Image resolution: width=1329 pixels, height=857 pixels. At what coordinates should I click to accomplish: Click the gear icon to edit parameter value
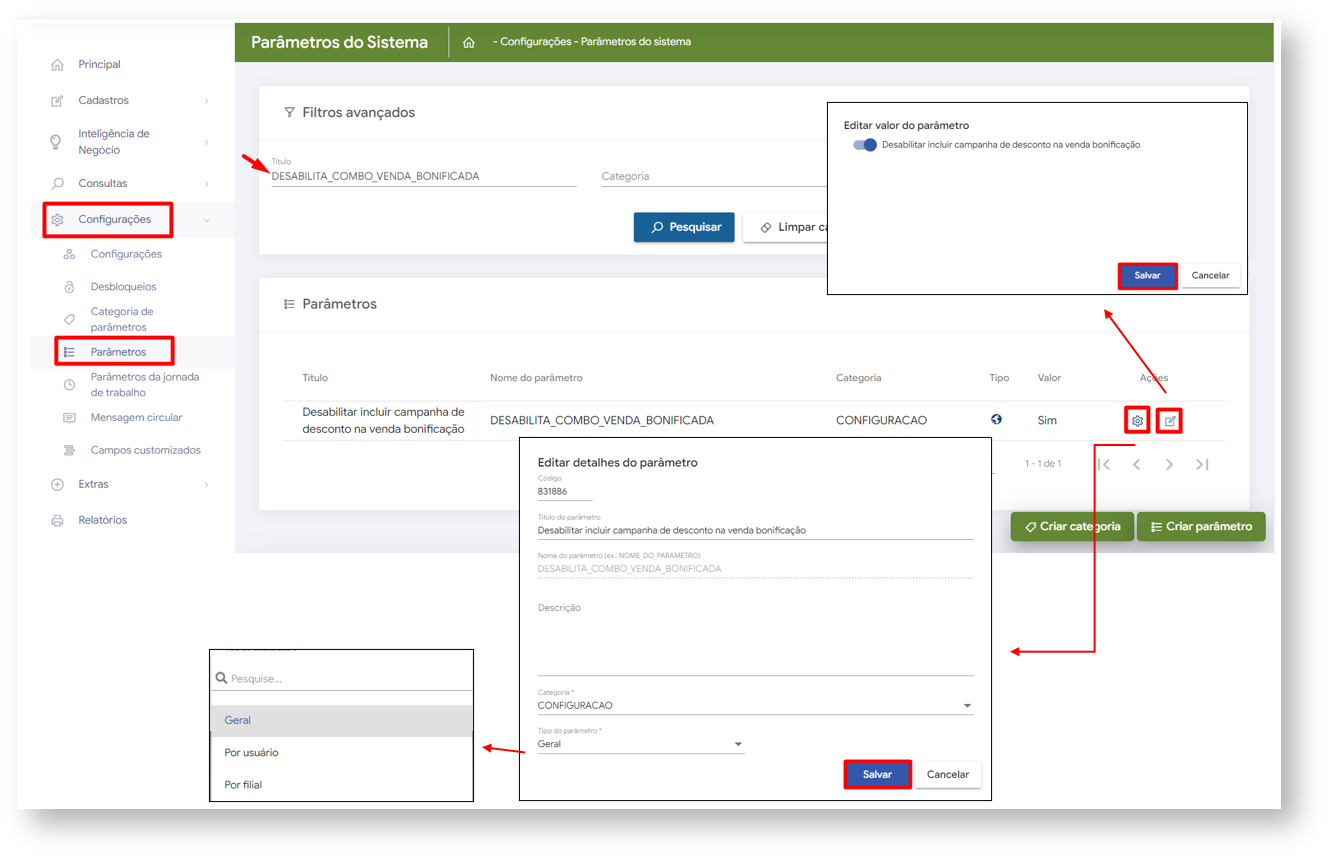point(1137,421)
